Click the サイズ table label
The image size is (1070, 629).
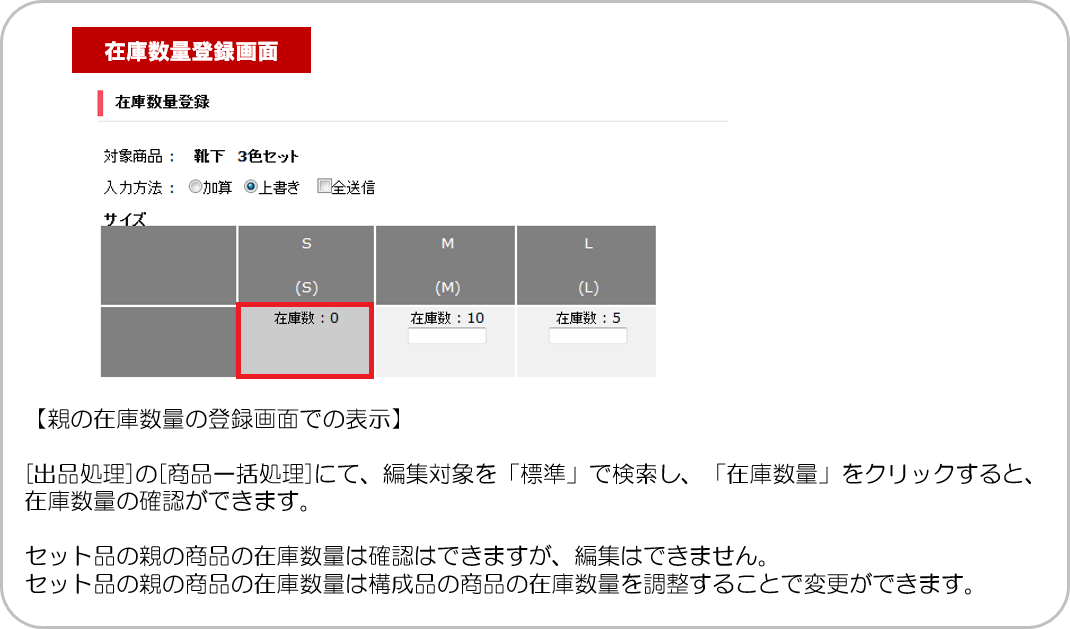[x=124, y=219]
